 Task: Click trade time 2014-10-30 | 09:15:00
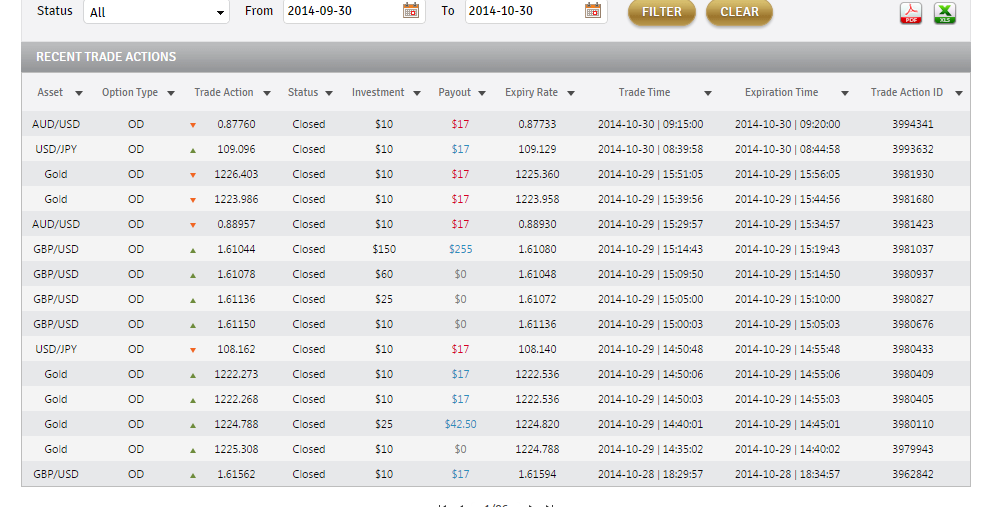650,124
